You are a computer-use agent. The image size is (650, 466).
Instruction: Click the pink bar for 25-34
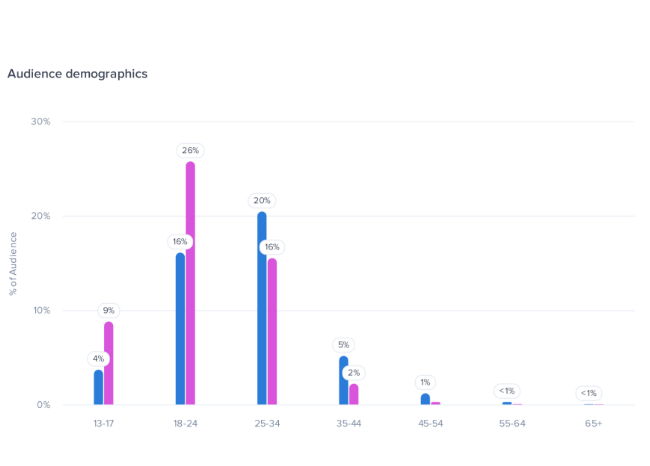[x=272, y=332]
